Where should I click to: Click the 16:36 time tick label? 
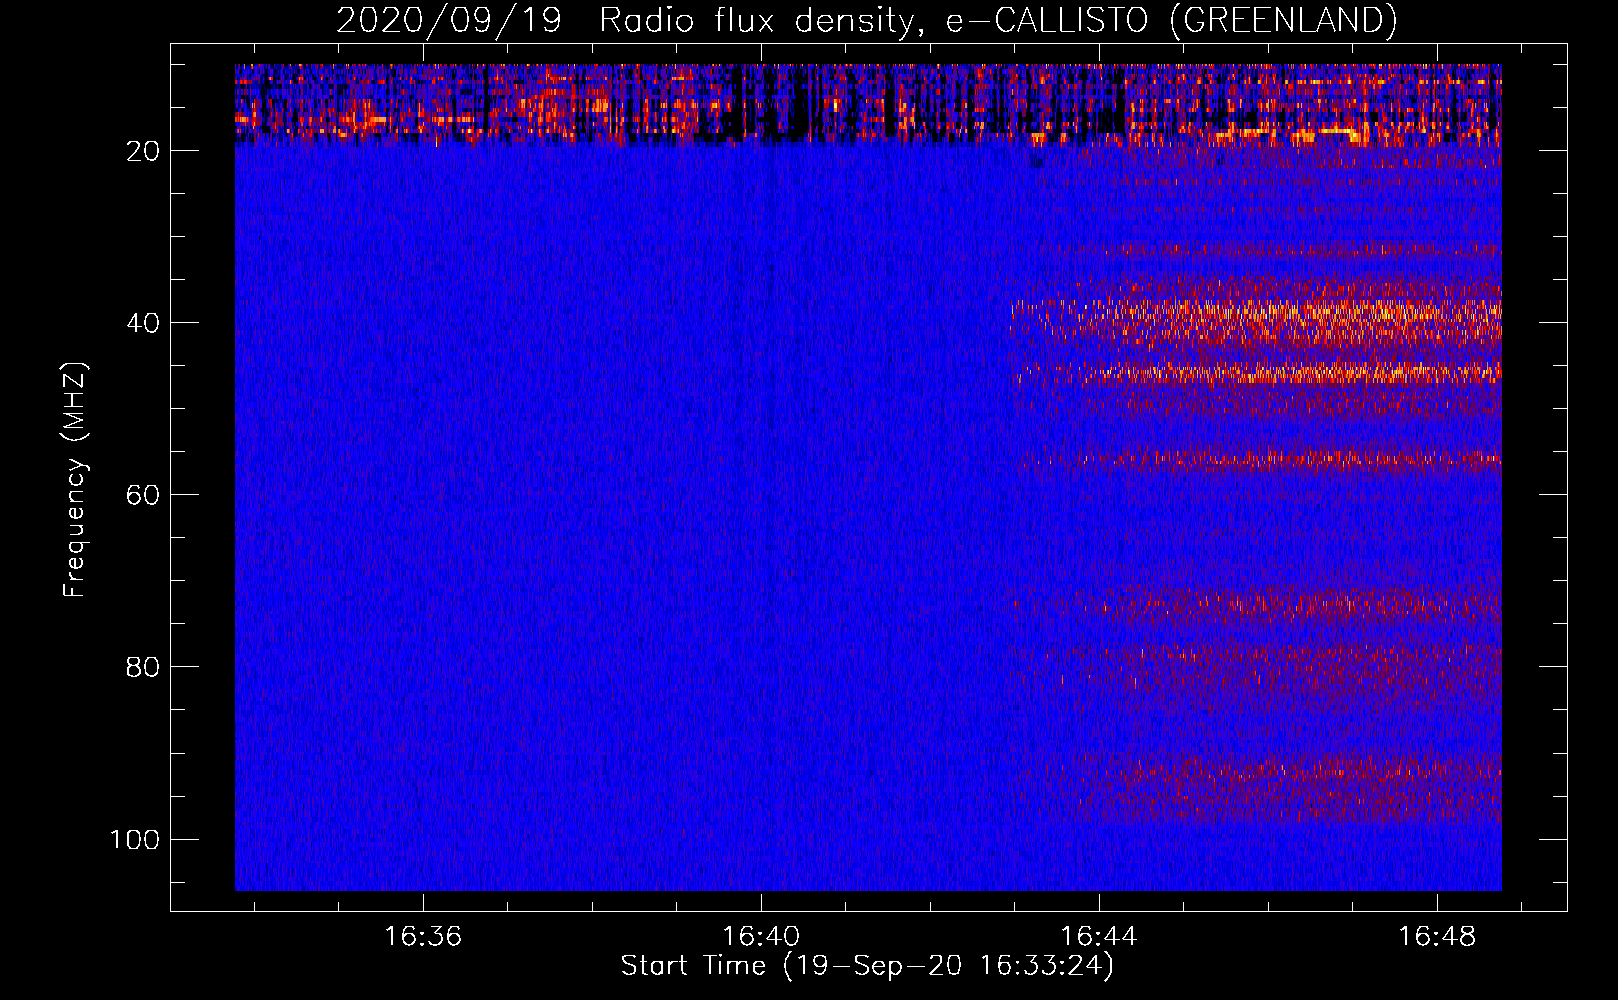[x=423, y=937]
